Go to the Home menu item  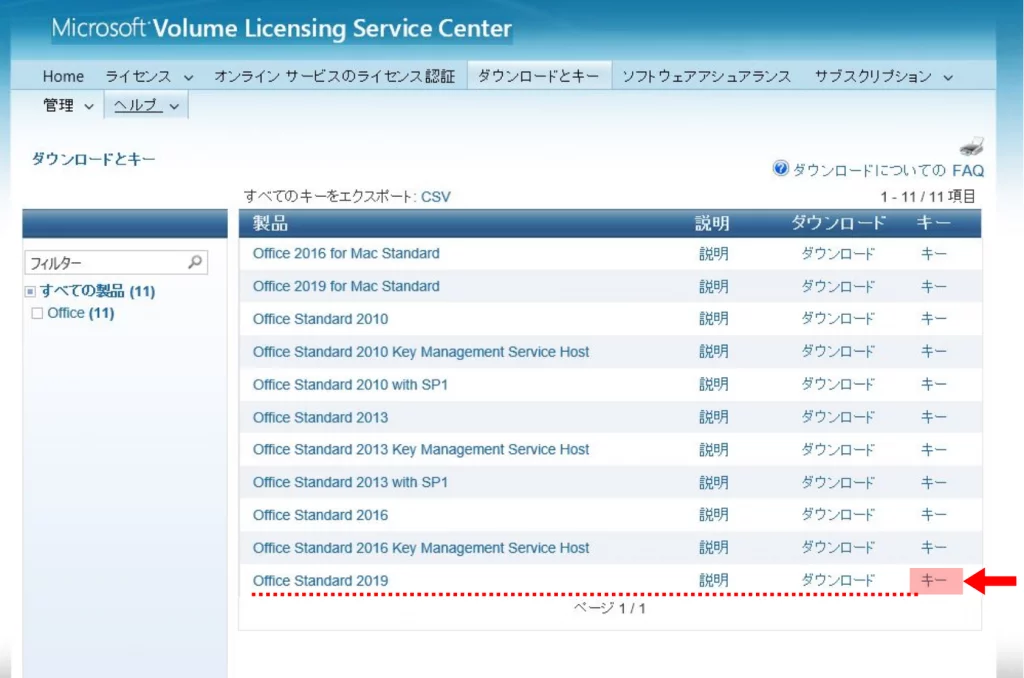pyautogui.click(x=63, y=76)
